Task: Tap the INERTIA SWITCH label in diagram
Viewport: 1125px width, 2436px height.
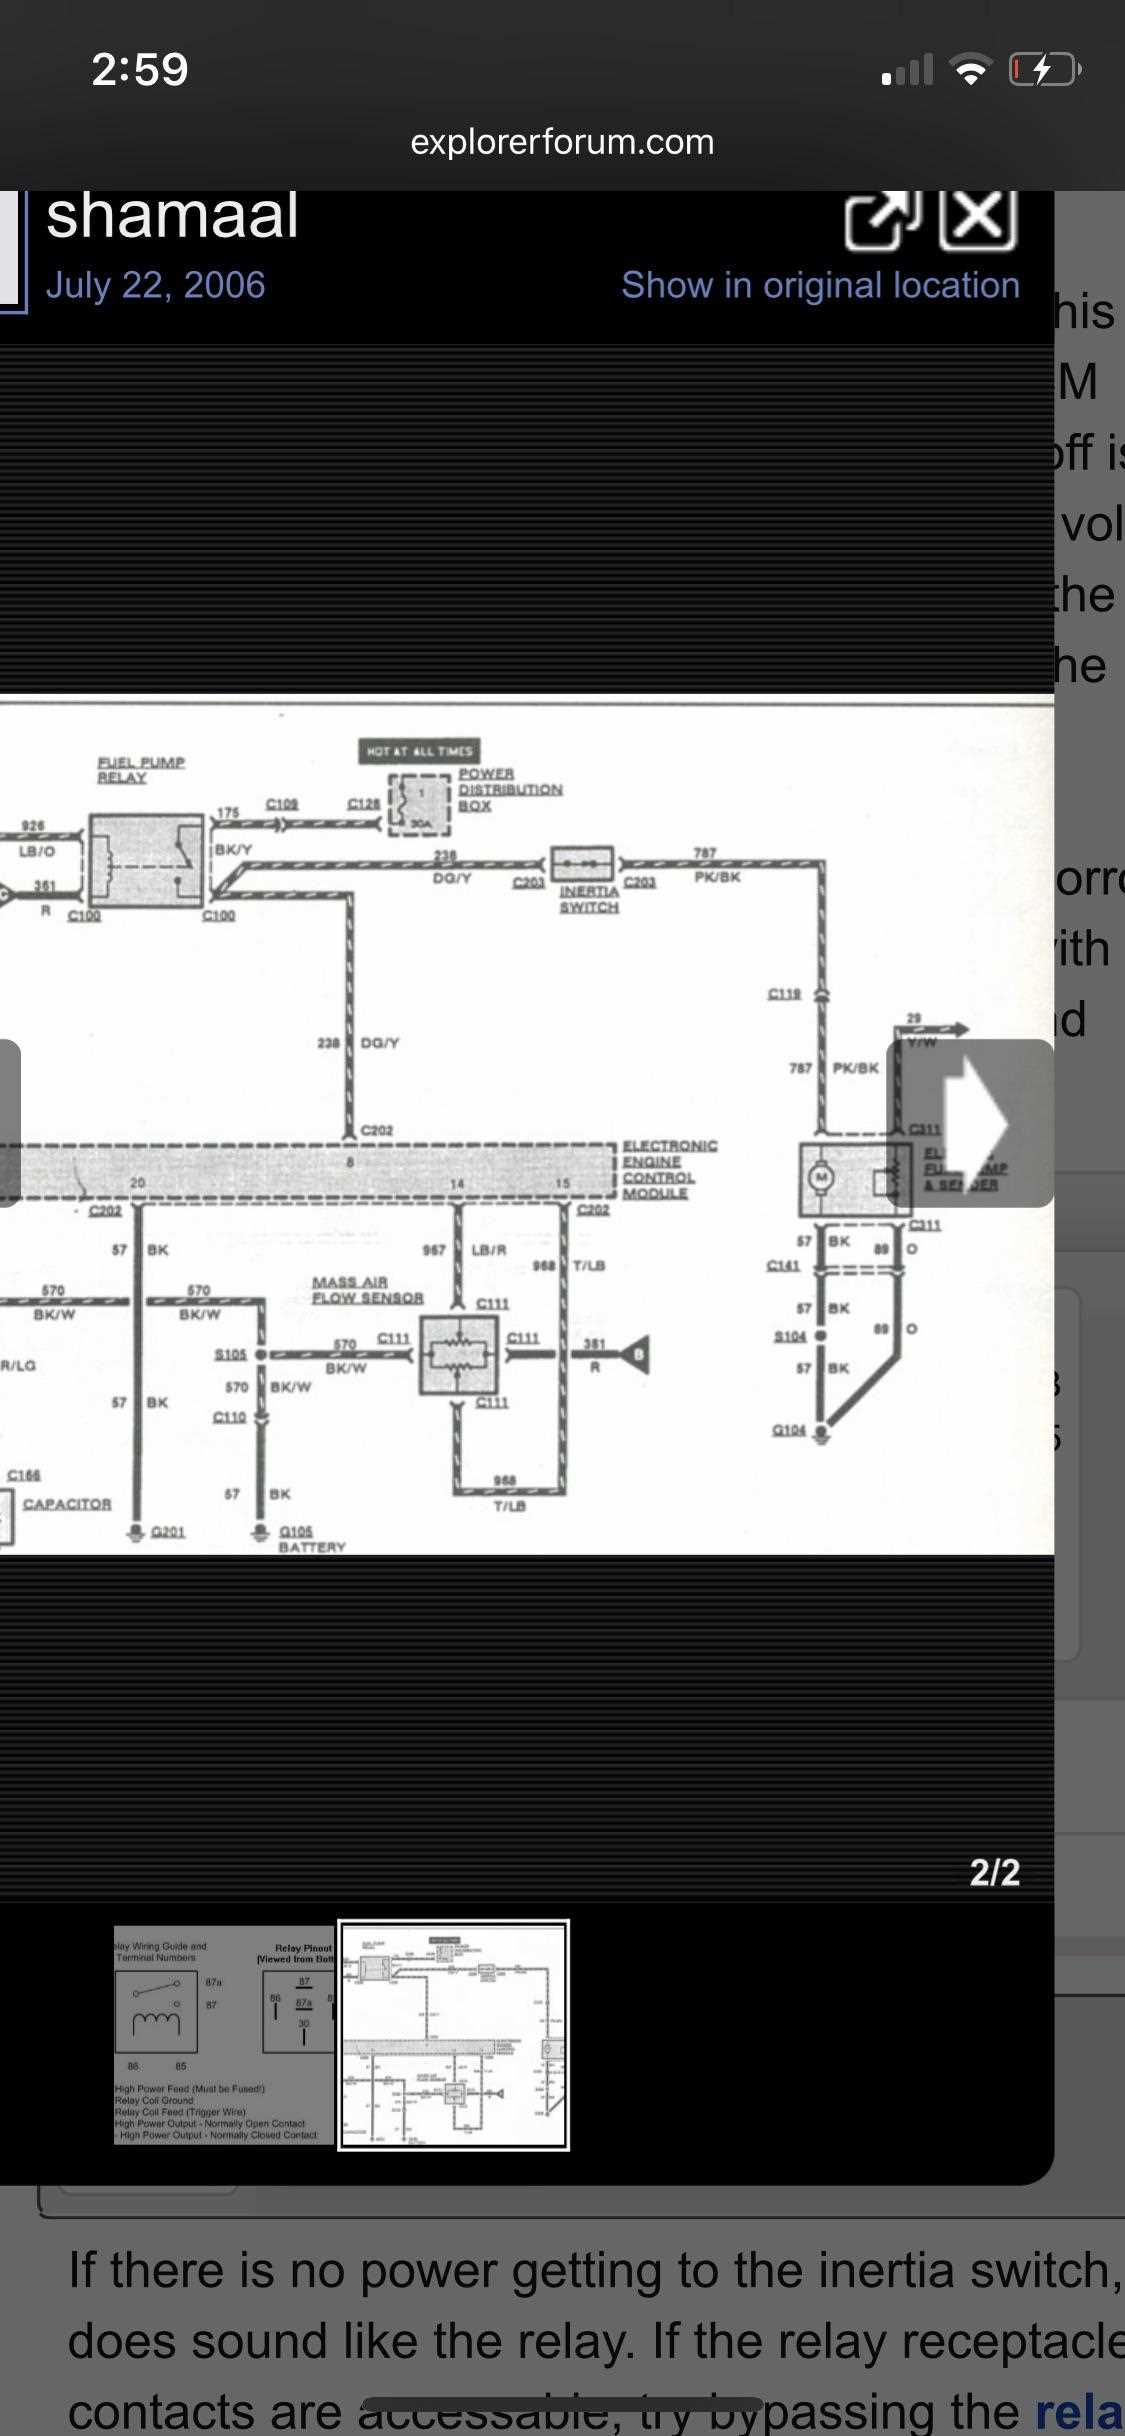Action: (x=588, y=899)
